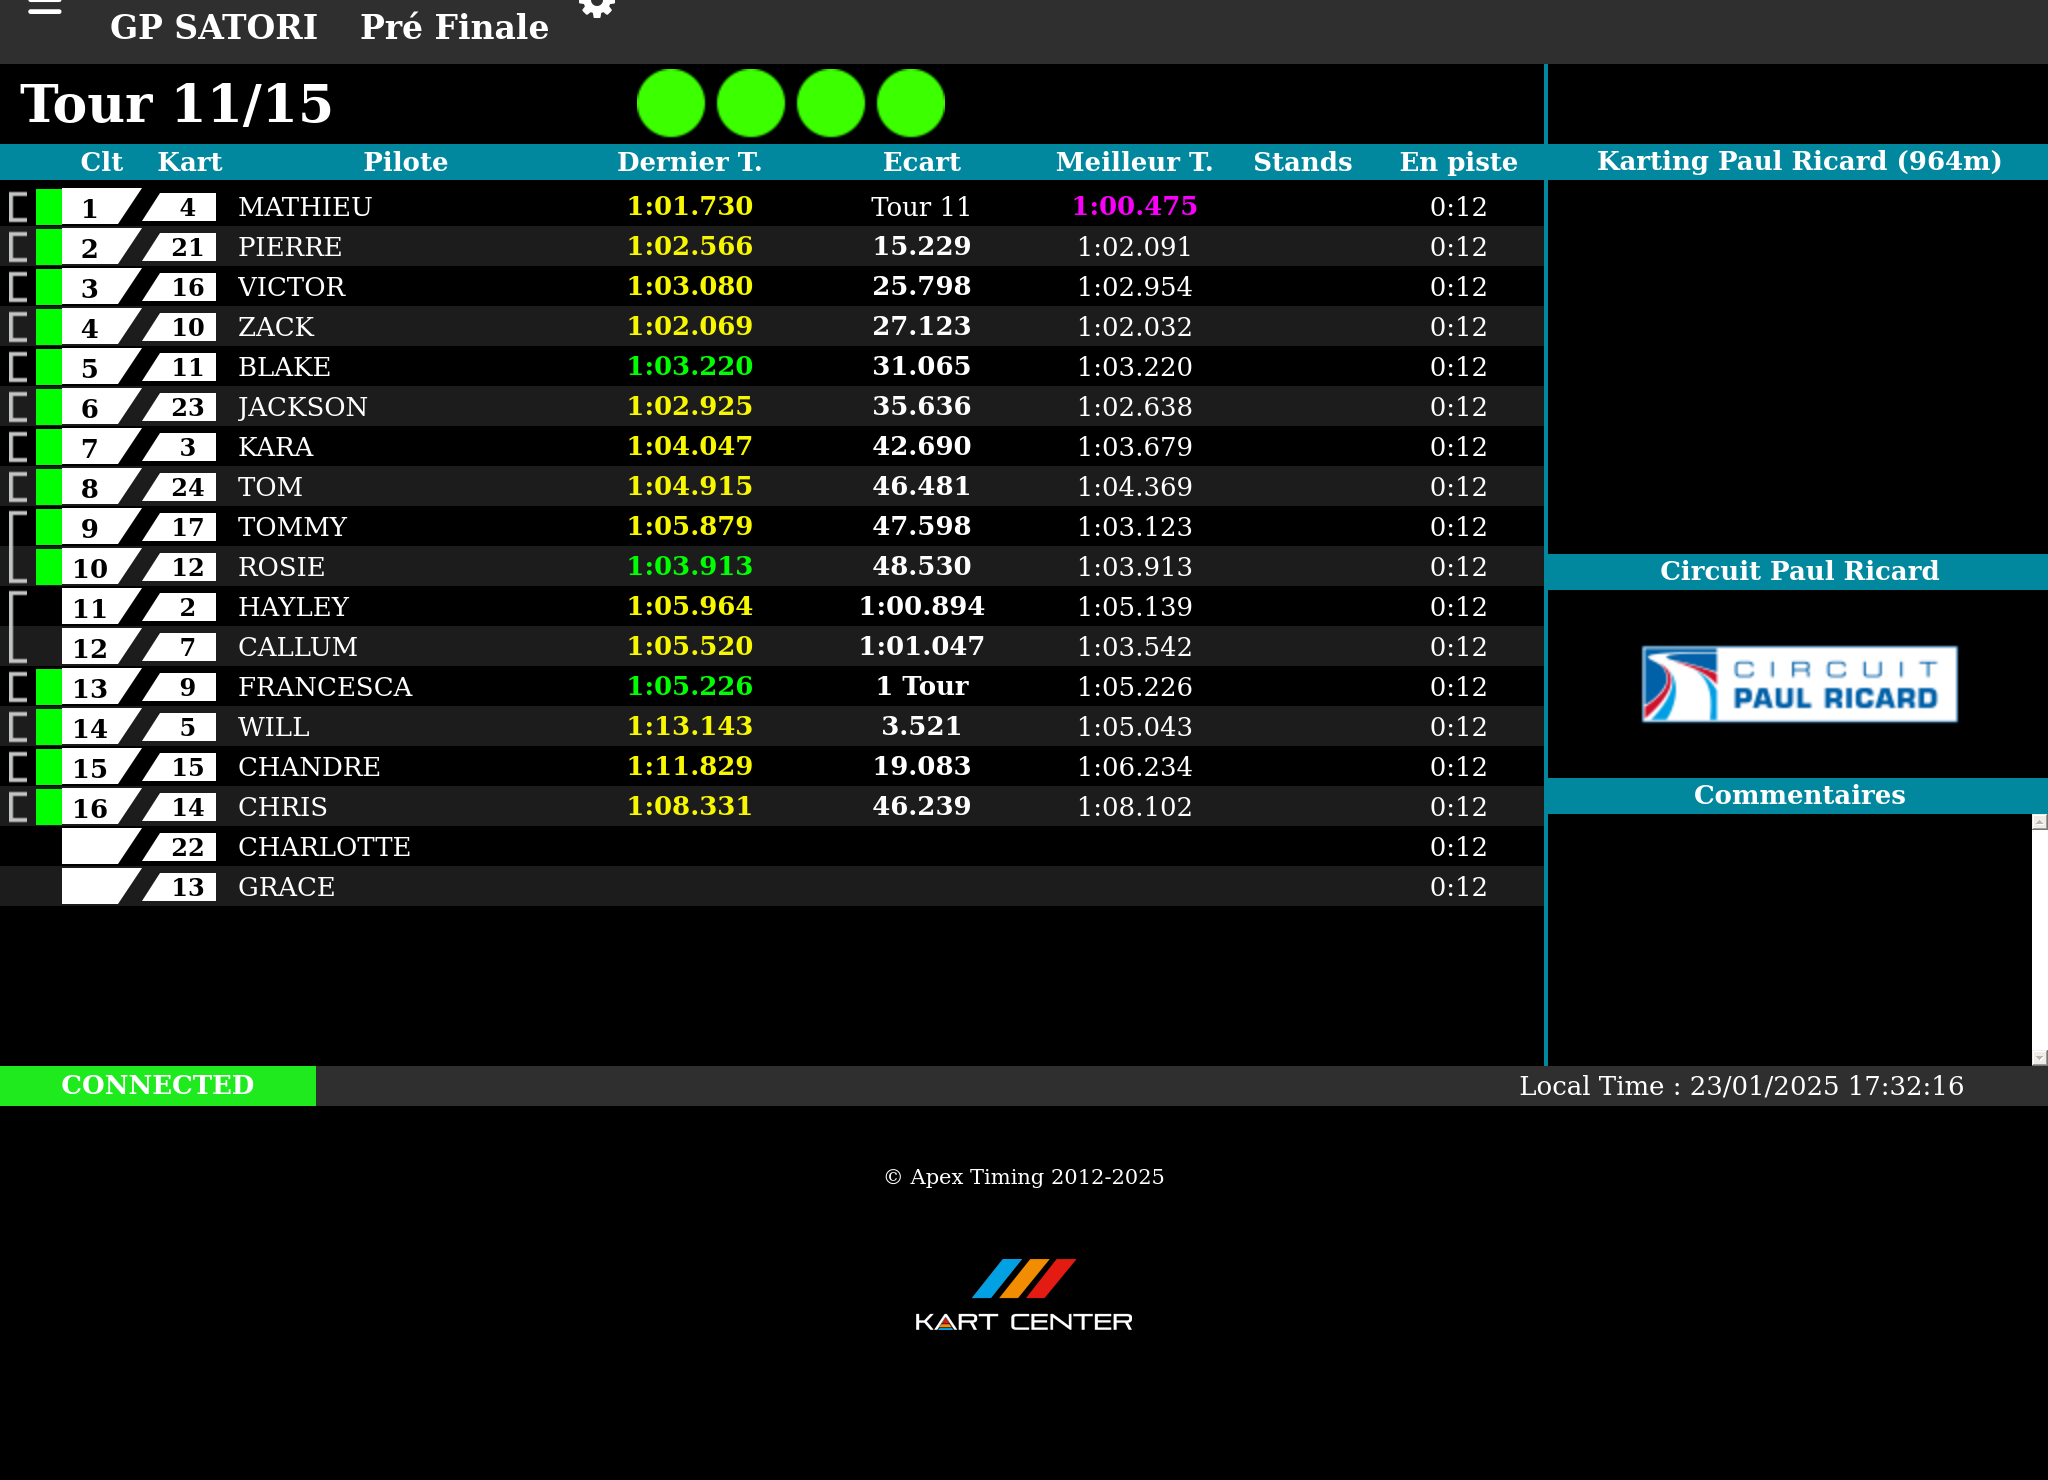Click Apex Timing copyright text
The height and width of the screenshot is (1480, 2048).
1024,1177
